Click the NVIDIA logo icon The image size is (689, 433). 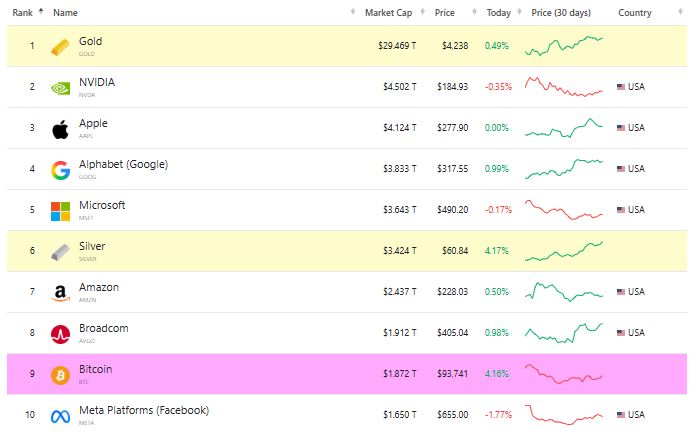pos(60,87)
